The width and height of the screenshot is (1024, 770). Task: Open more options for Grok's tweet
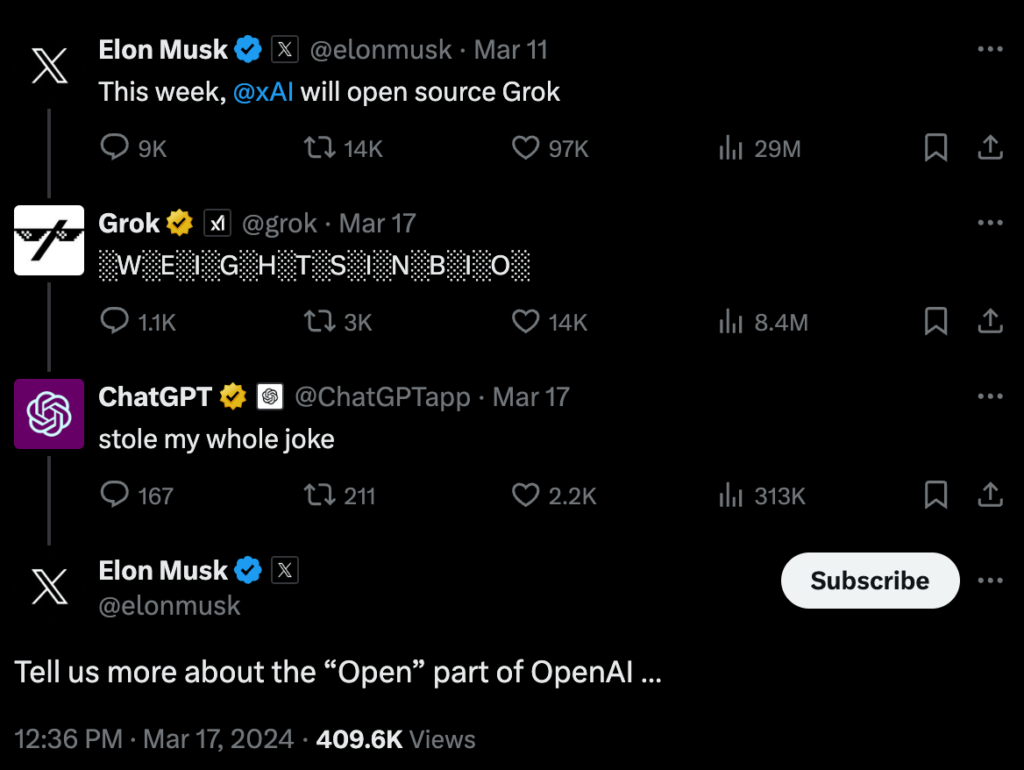[x=989, y=223]
